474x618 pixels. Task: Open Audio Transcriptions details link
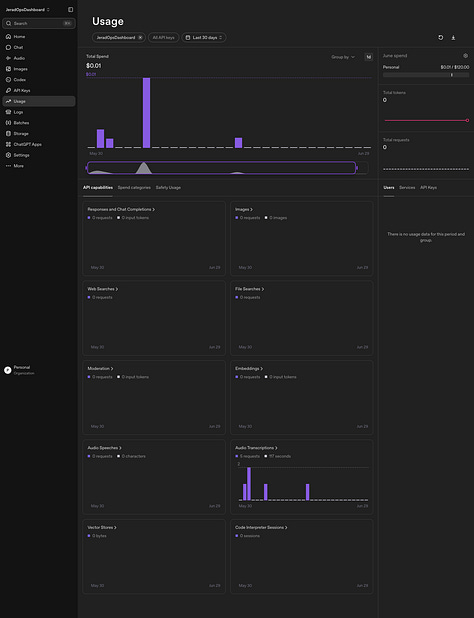[256, 448]
